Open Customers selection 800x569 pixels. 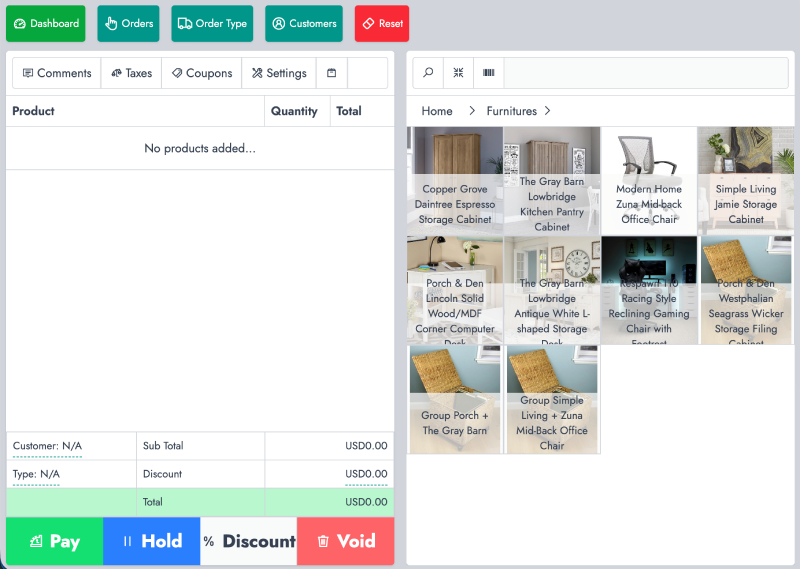point(304,23)
